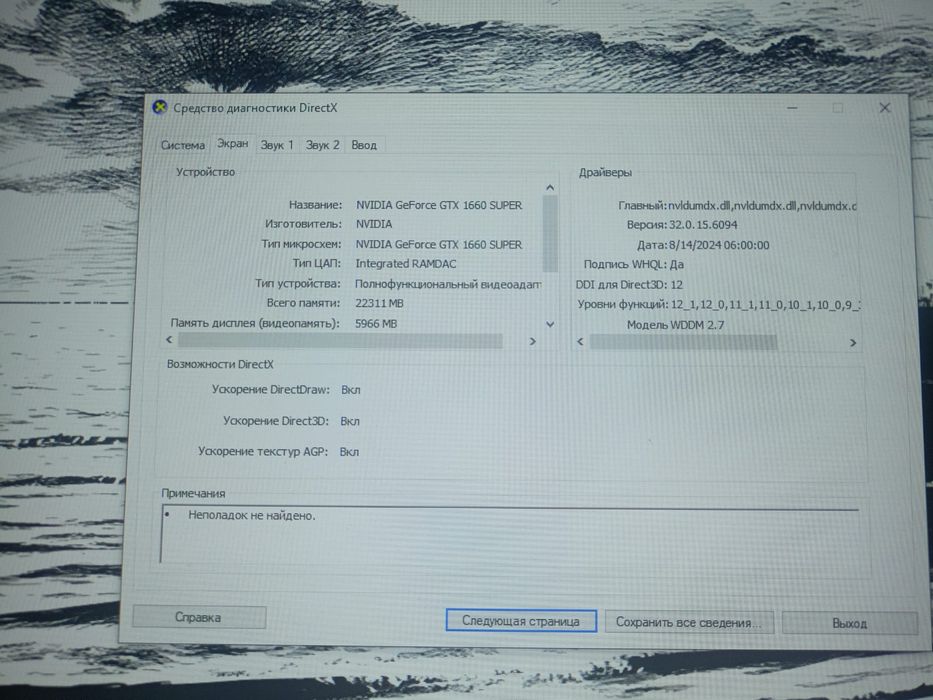
Task: Click right arrow of Драйверы horizontal scrollbar
Action: 853,343
